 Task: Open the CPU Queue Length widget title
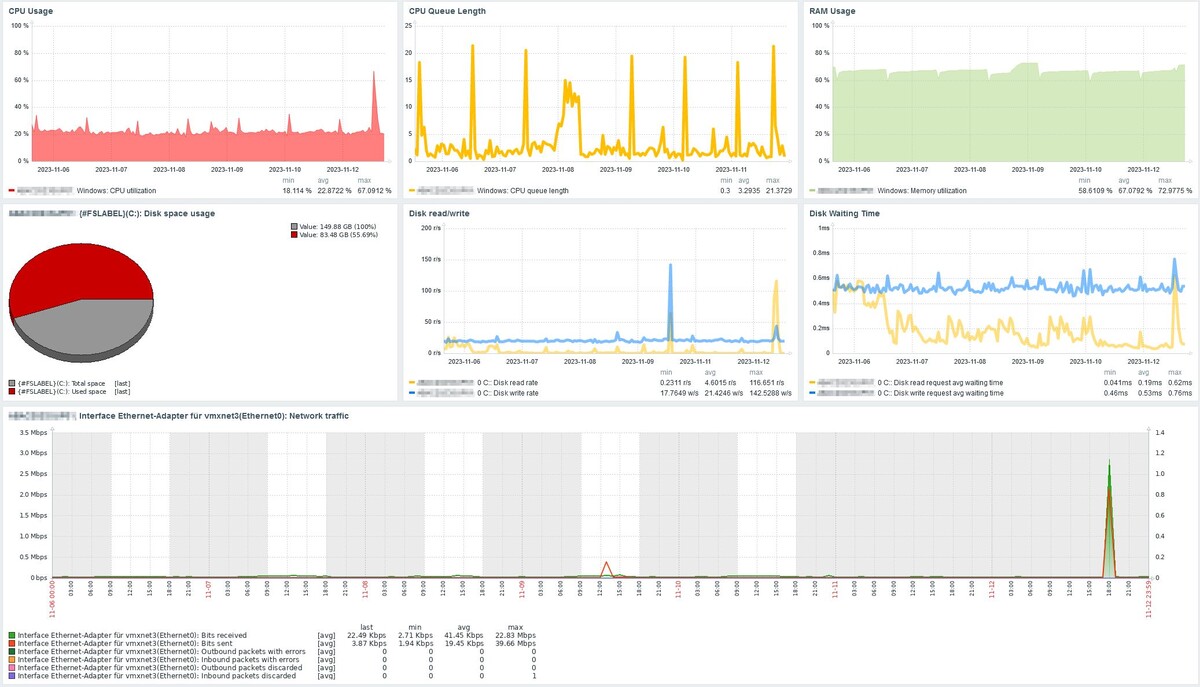448,11
